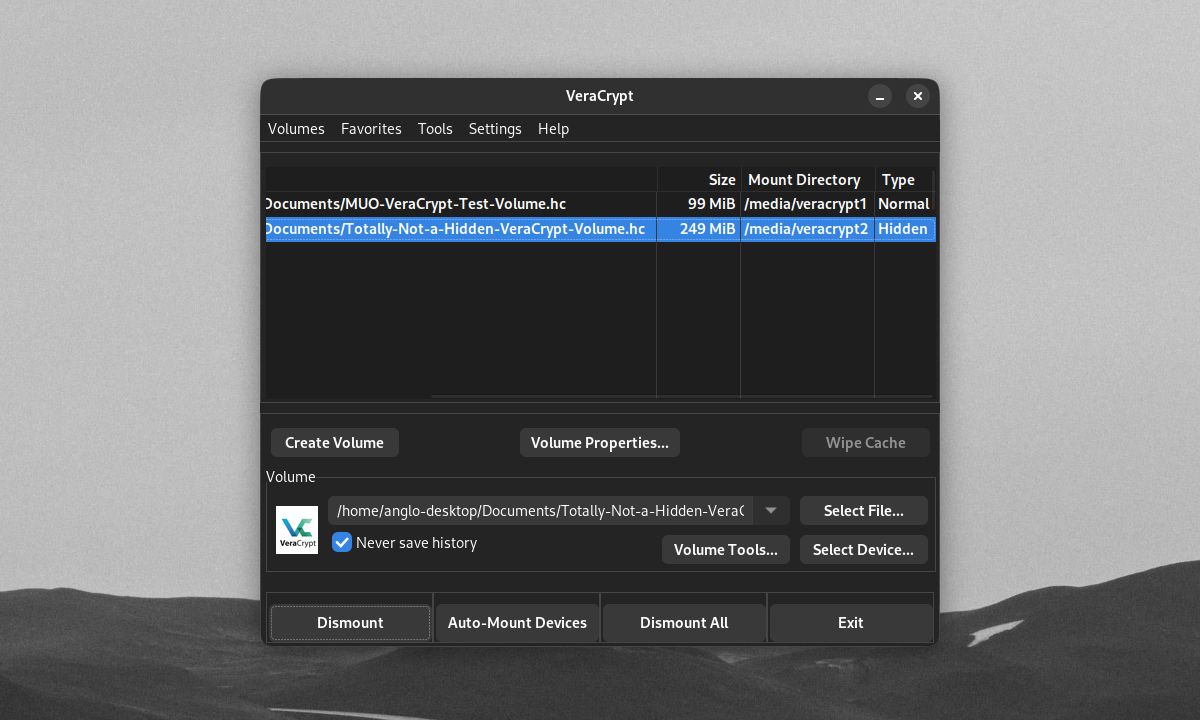This screenshot has height=720, width=1200.
Task: Click the Mount Directory column header
Action: (807, 180)
